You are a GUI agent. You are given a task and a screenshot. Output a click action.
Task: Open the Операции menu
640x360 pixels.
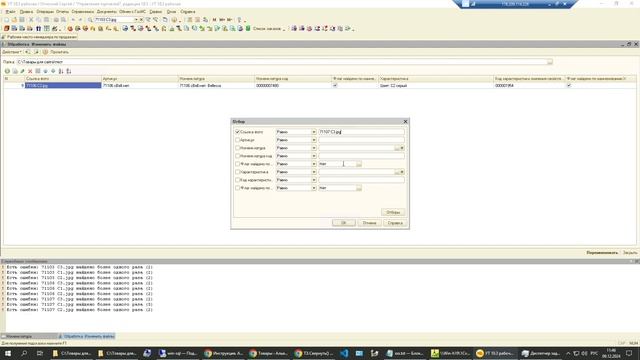[45, 12]
